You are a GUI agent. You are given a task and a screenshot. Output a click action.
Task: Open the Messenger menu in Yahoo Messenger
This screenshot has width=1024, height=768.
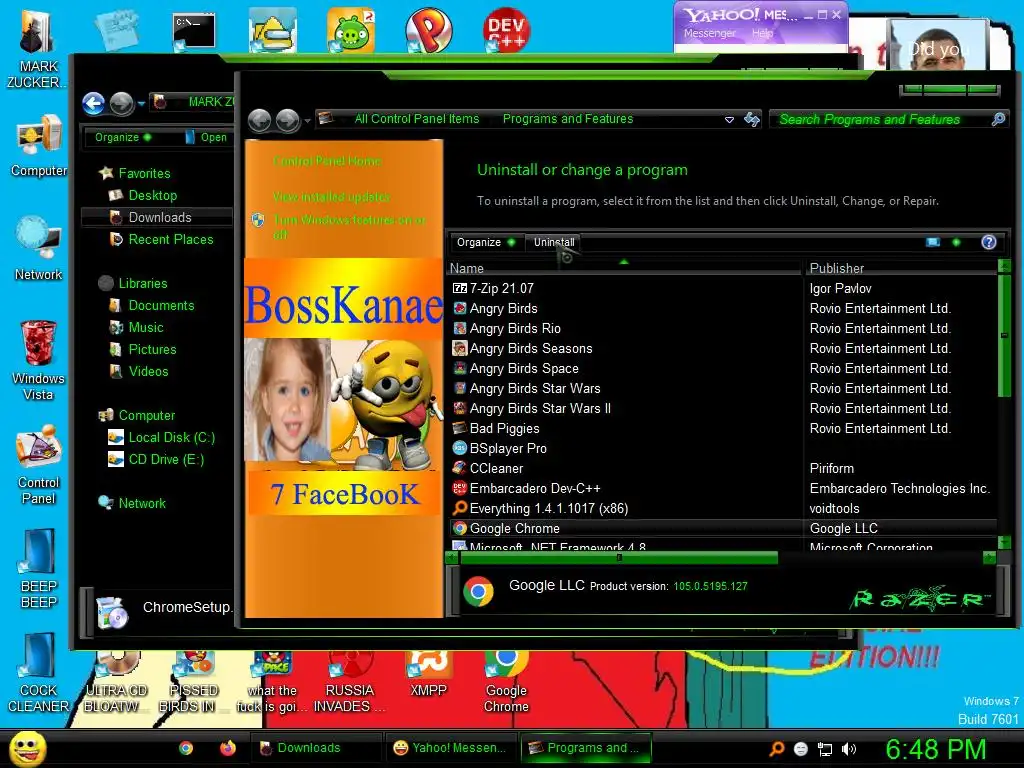coord(709,33)
